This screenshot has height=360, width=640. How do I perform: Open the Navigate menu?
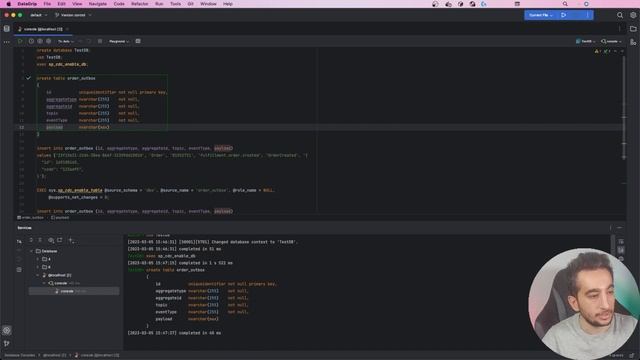point(98,4)
